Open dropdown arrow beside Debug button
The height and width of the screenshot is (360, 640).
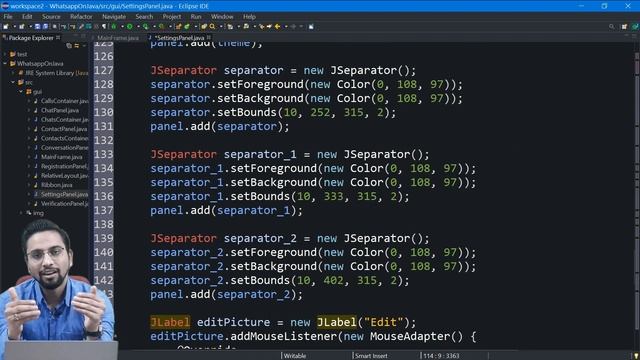point(122,27)
